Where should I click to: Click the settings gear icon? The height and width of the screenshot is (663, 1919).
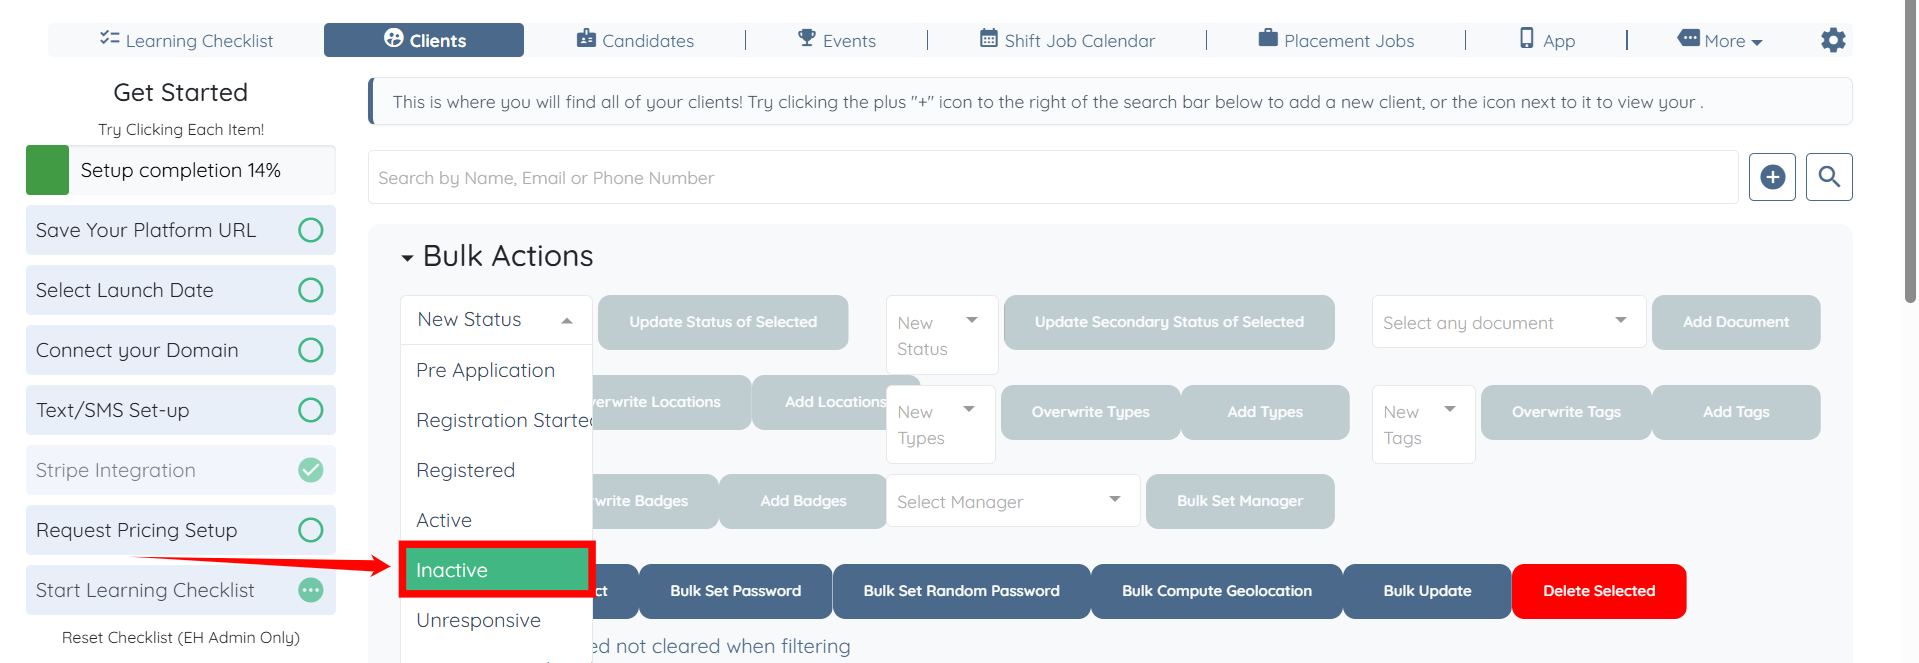click(x=1833, y=40)
